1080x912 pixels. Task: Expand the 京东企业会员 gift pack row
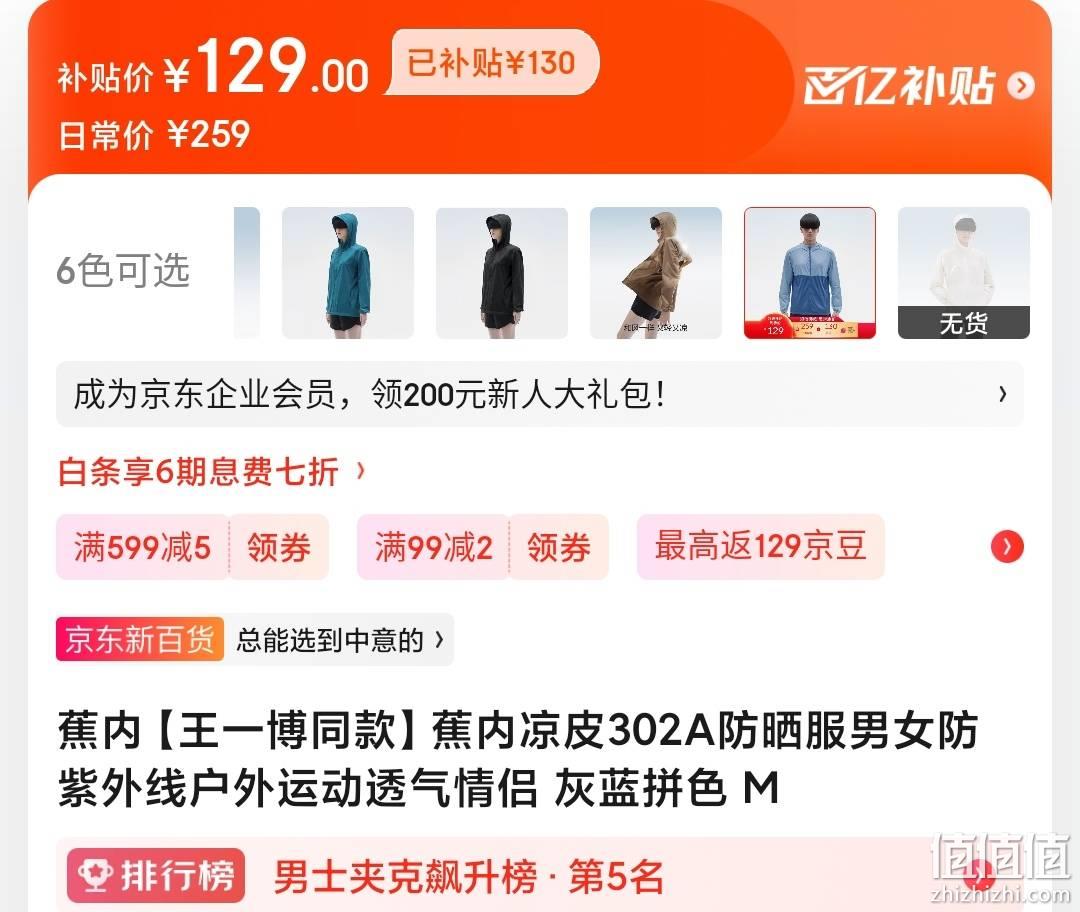(x=539, y=394)
